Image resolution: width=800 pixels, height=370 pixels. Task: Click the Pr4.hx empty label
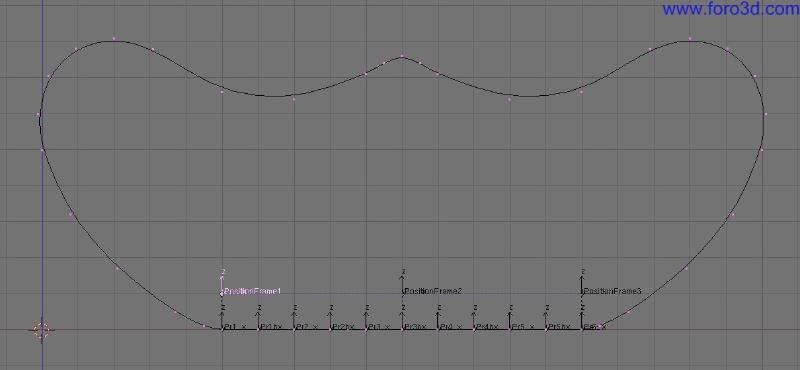[487, 327]
